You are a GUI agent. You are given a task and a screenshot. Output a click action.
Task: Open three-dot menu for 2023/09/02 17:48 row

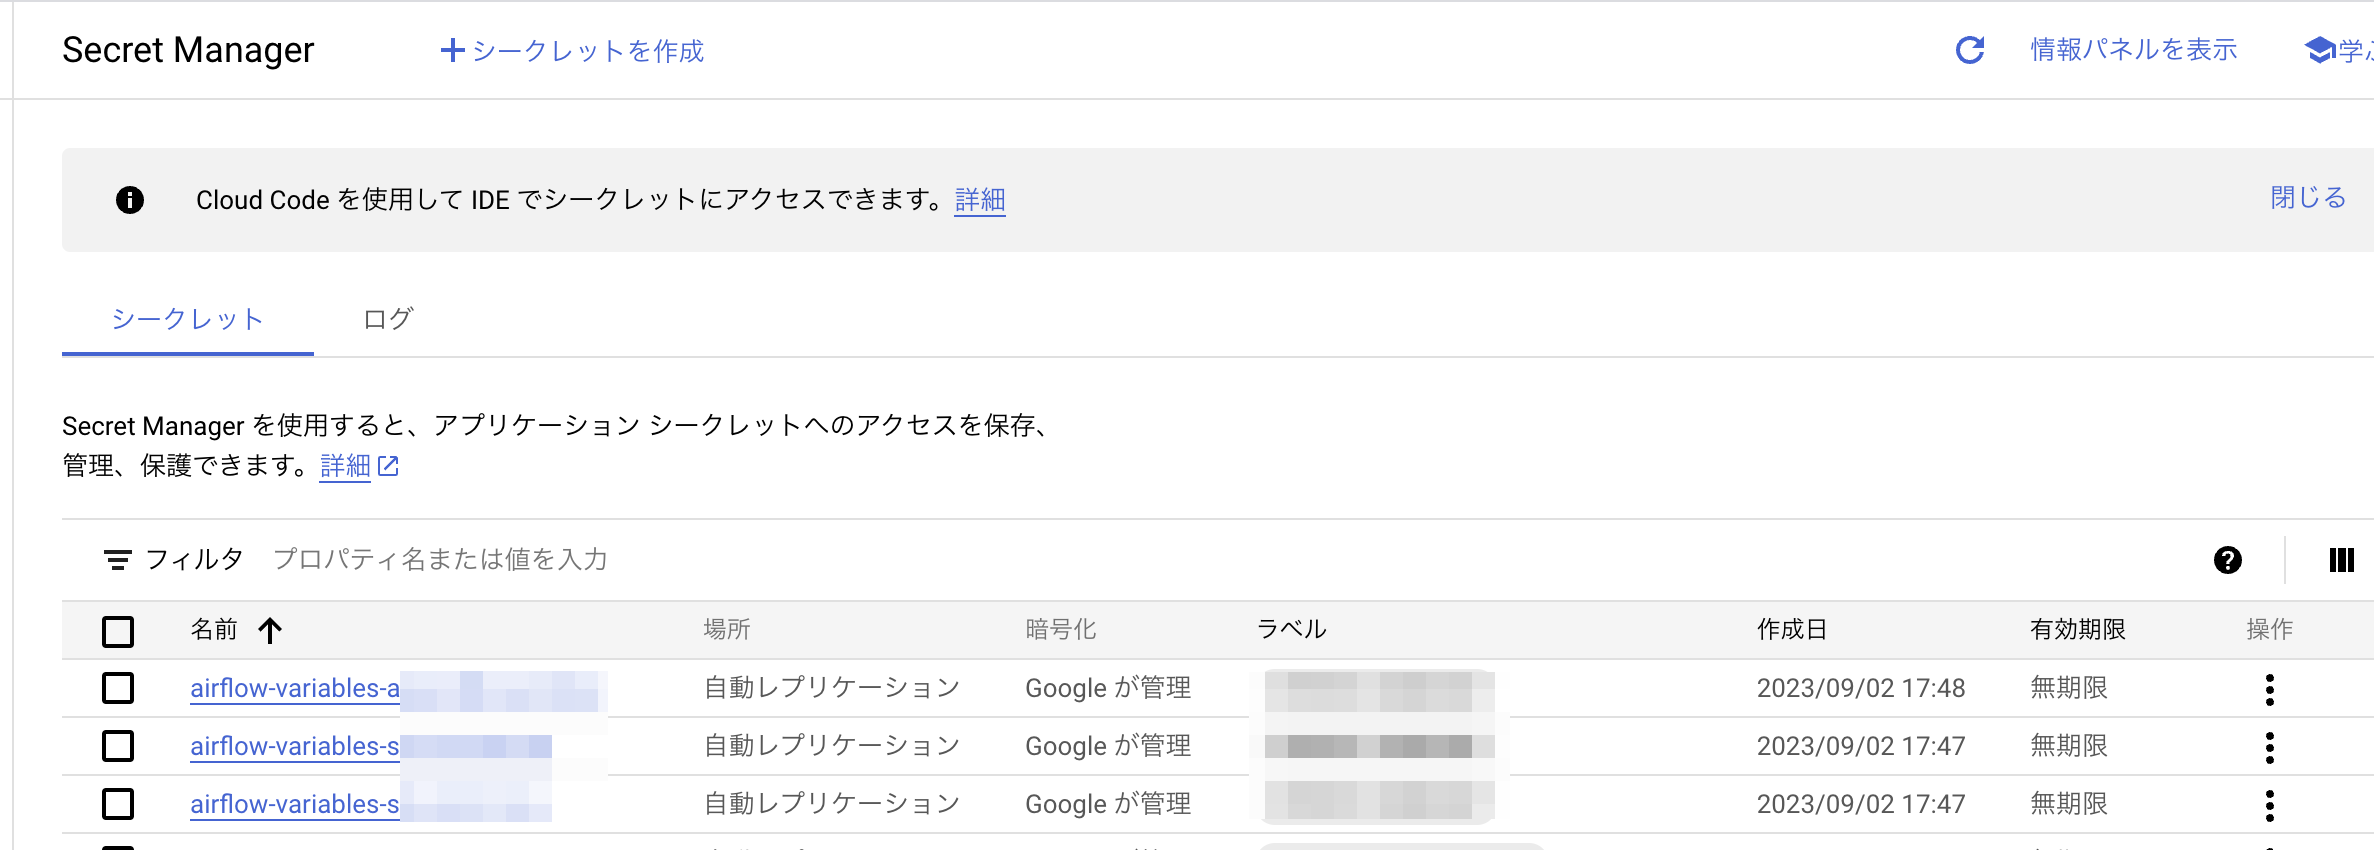tap(2269, 689)
